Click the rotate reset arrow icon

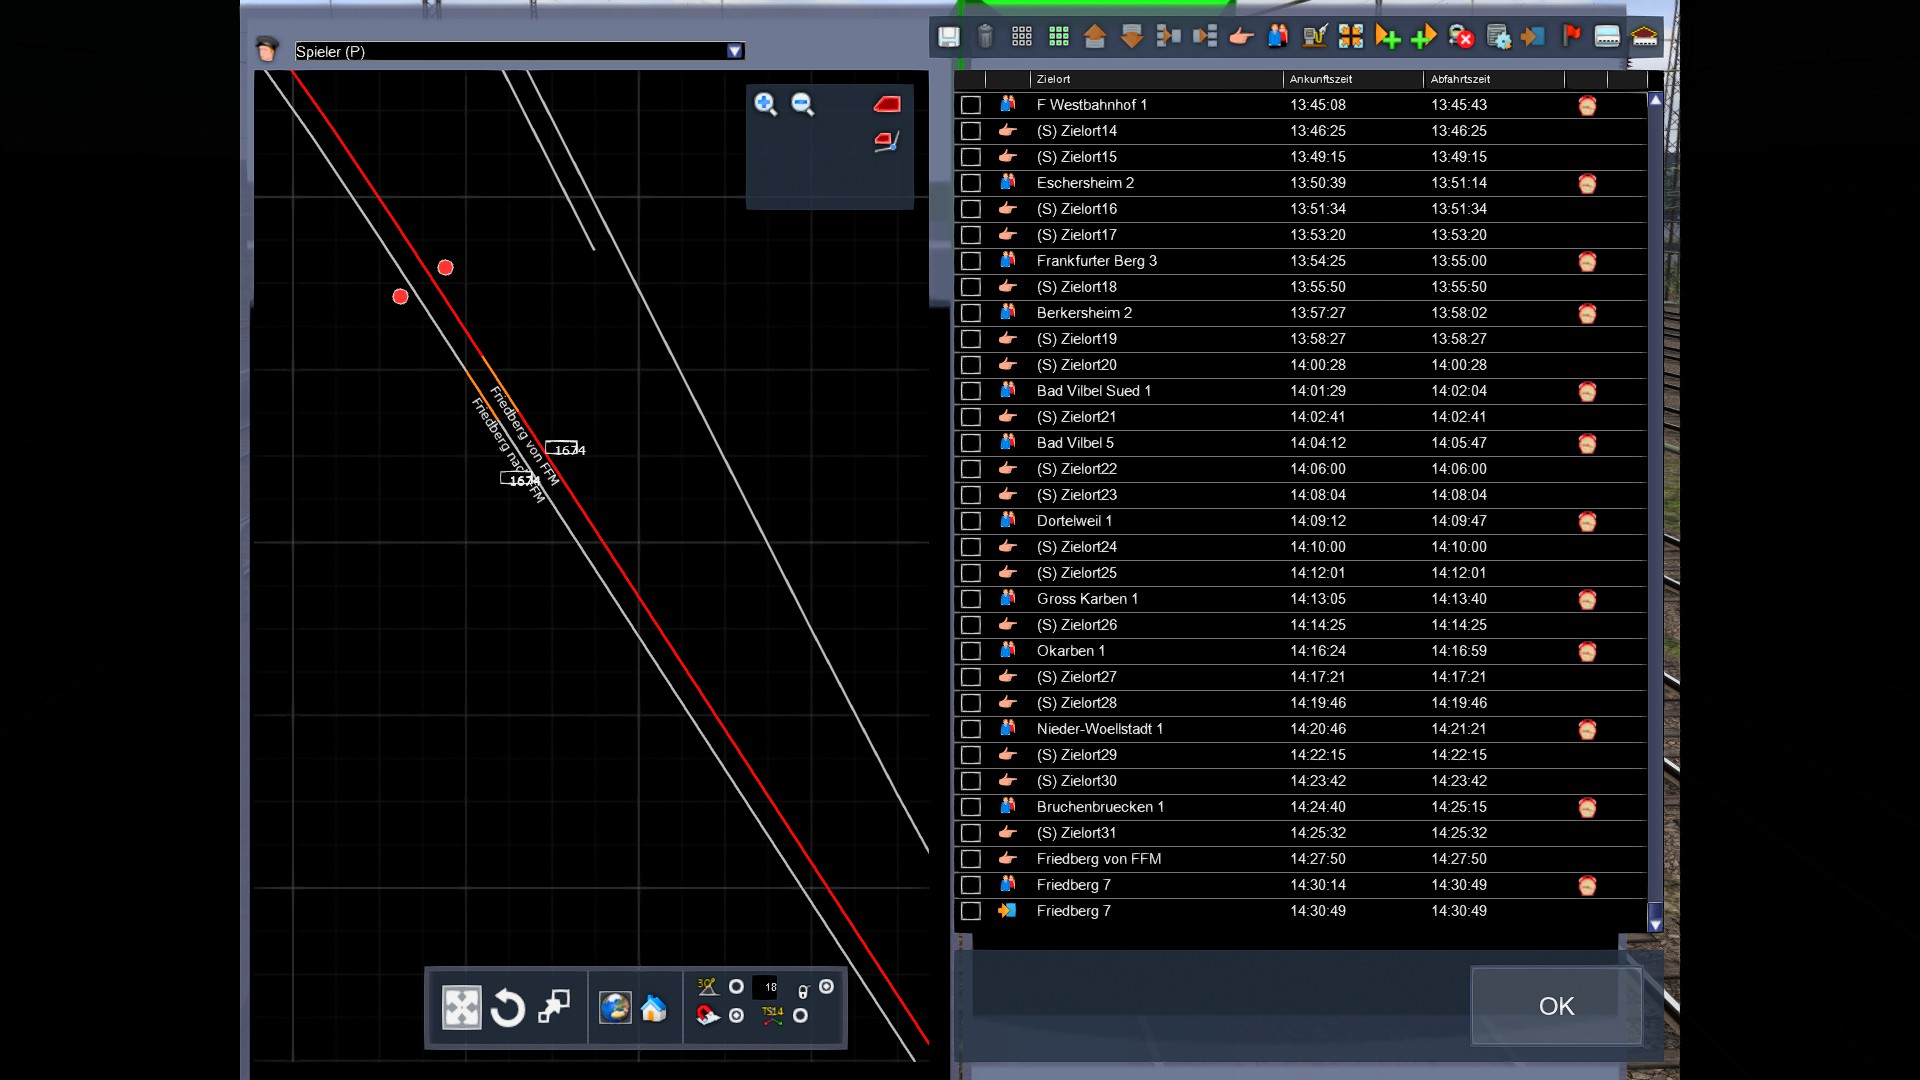pyautogui.click(x=508, y=1008)
